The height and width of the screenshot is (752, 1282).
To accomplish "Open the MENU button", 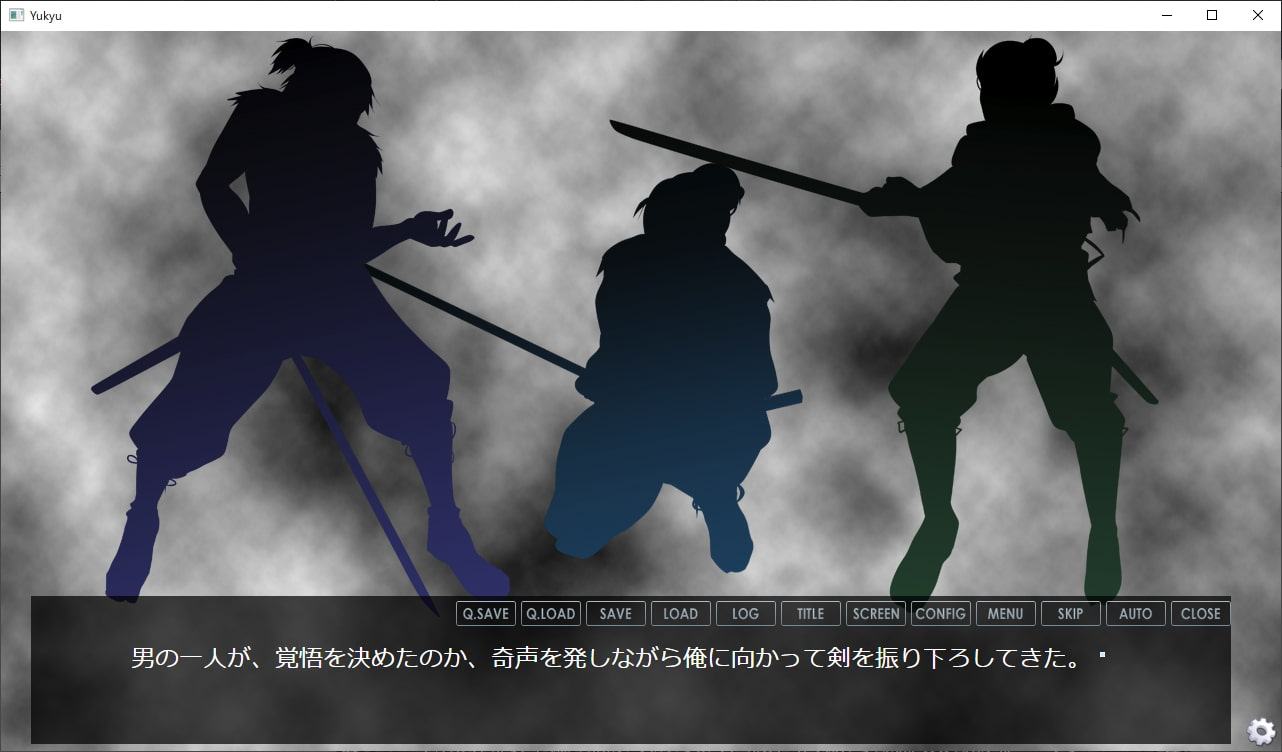I will pos(1005,614).
